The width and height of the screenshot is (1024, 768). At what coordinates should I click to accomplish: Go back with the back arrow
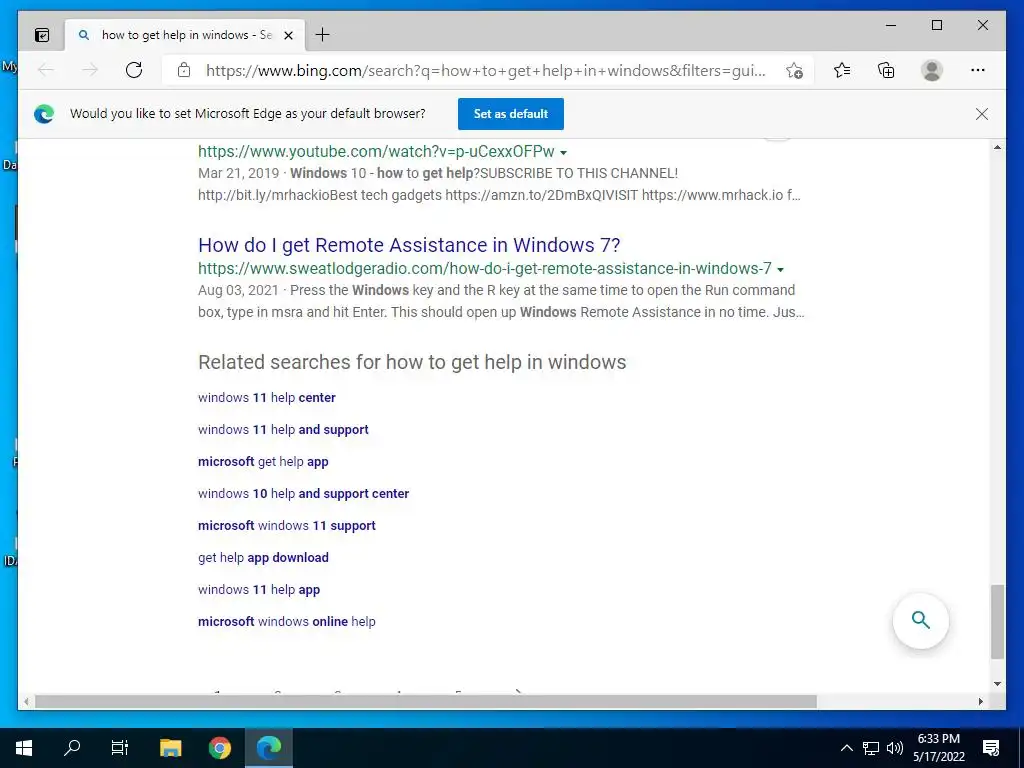click(46, 70)
